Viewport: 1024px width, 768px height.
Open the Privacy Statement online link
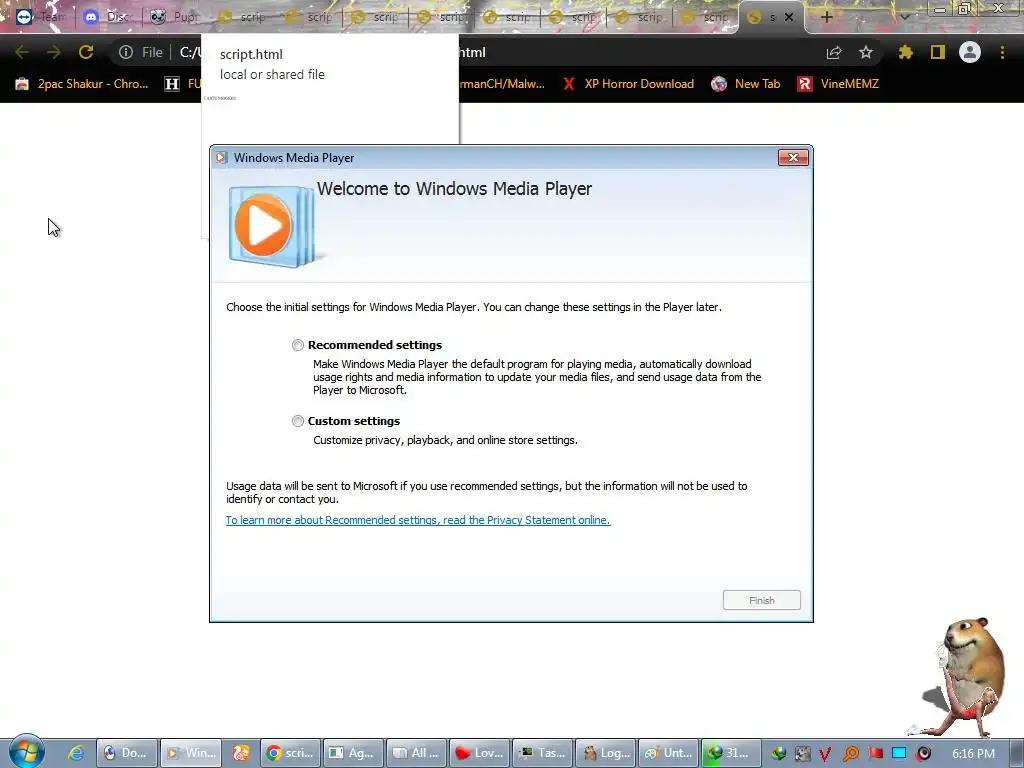[x=418, y=520]
